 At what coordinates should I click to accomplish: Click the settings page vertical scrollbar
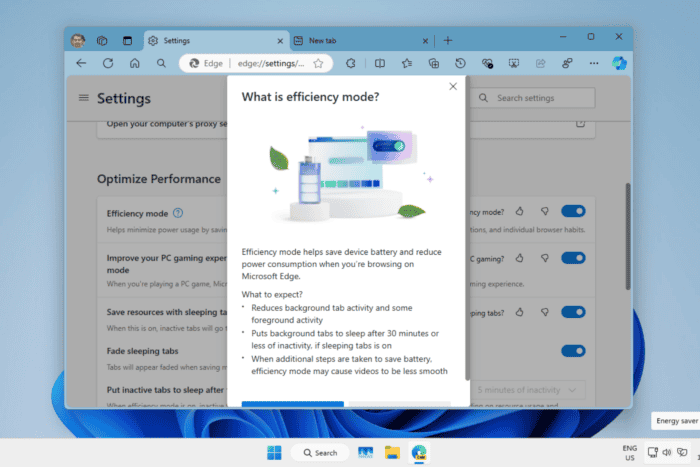click(x=628, y=237)
